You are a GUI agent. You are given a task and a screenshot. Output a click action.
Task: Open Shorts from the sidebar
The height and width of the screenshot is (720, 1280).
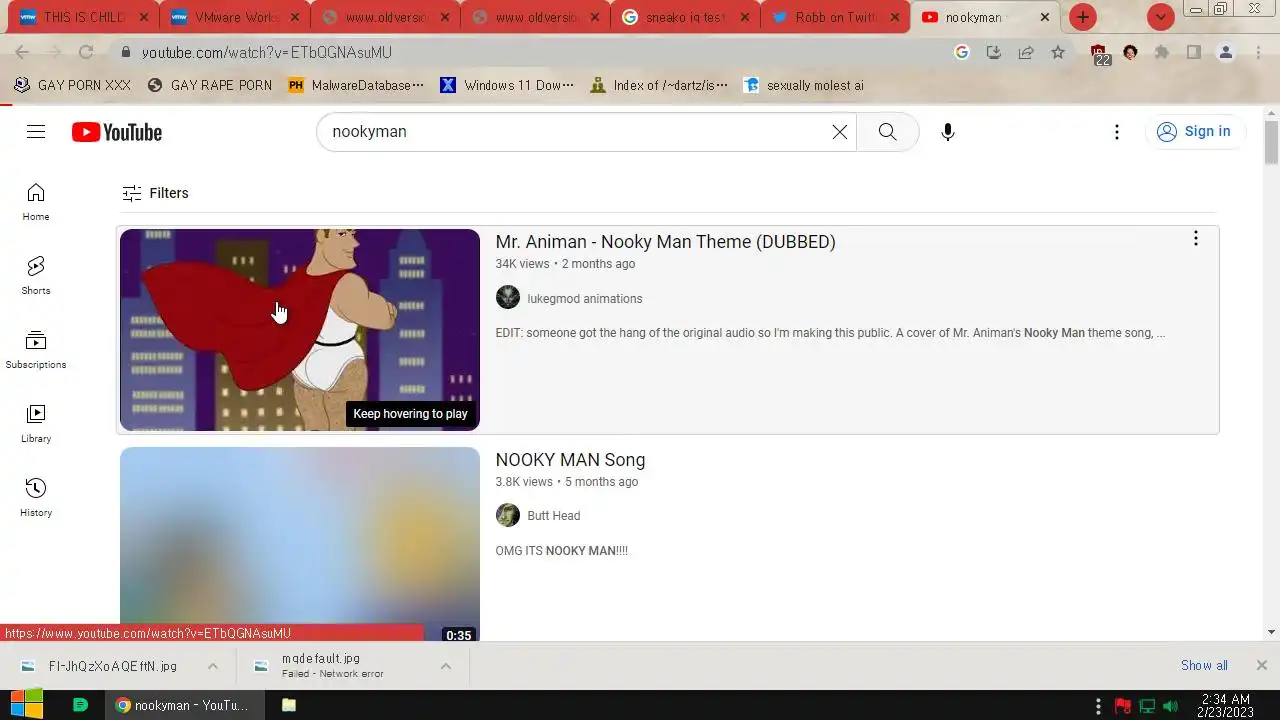pyautogui.click(x=36, y=275)
